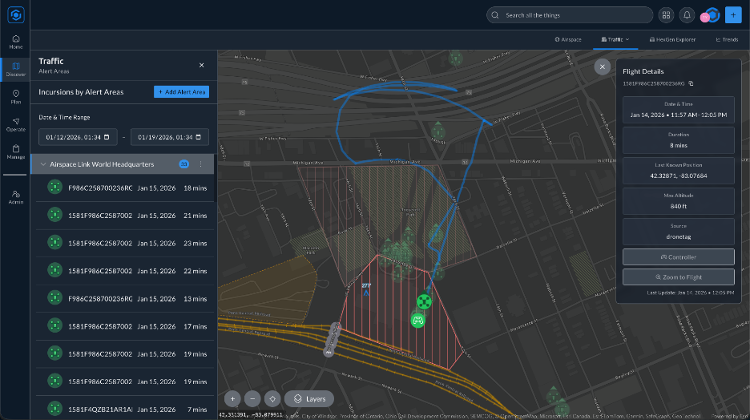The image size is (750, 420).
Task: Go to the Operate sidebar section
Action: [x=15, y=124]
